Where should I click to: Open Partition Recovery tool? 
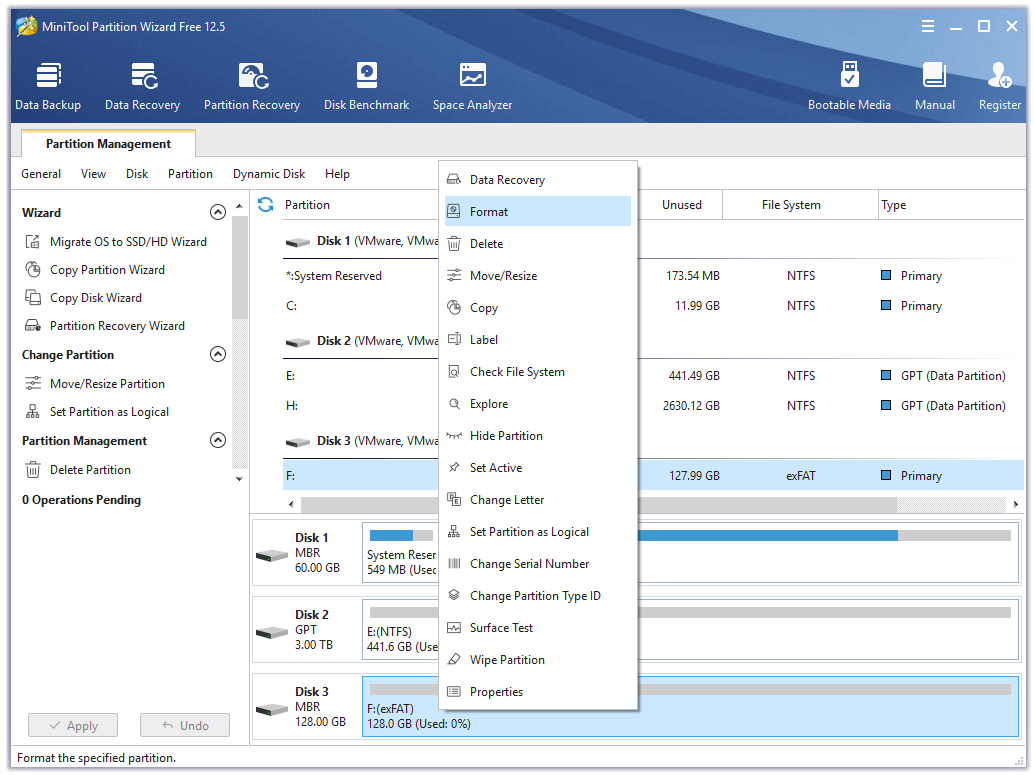252,86
